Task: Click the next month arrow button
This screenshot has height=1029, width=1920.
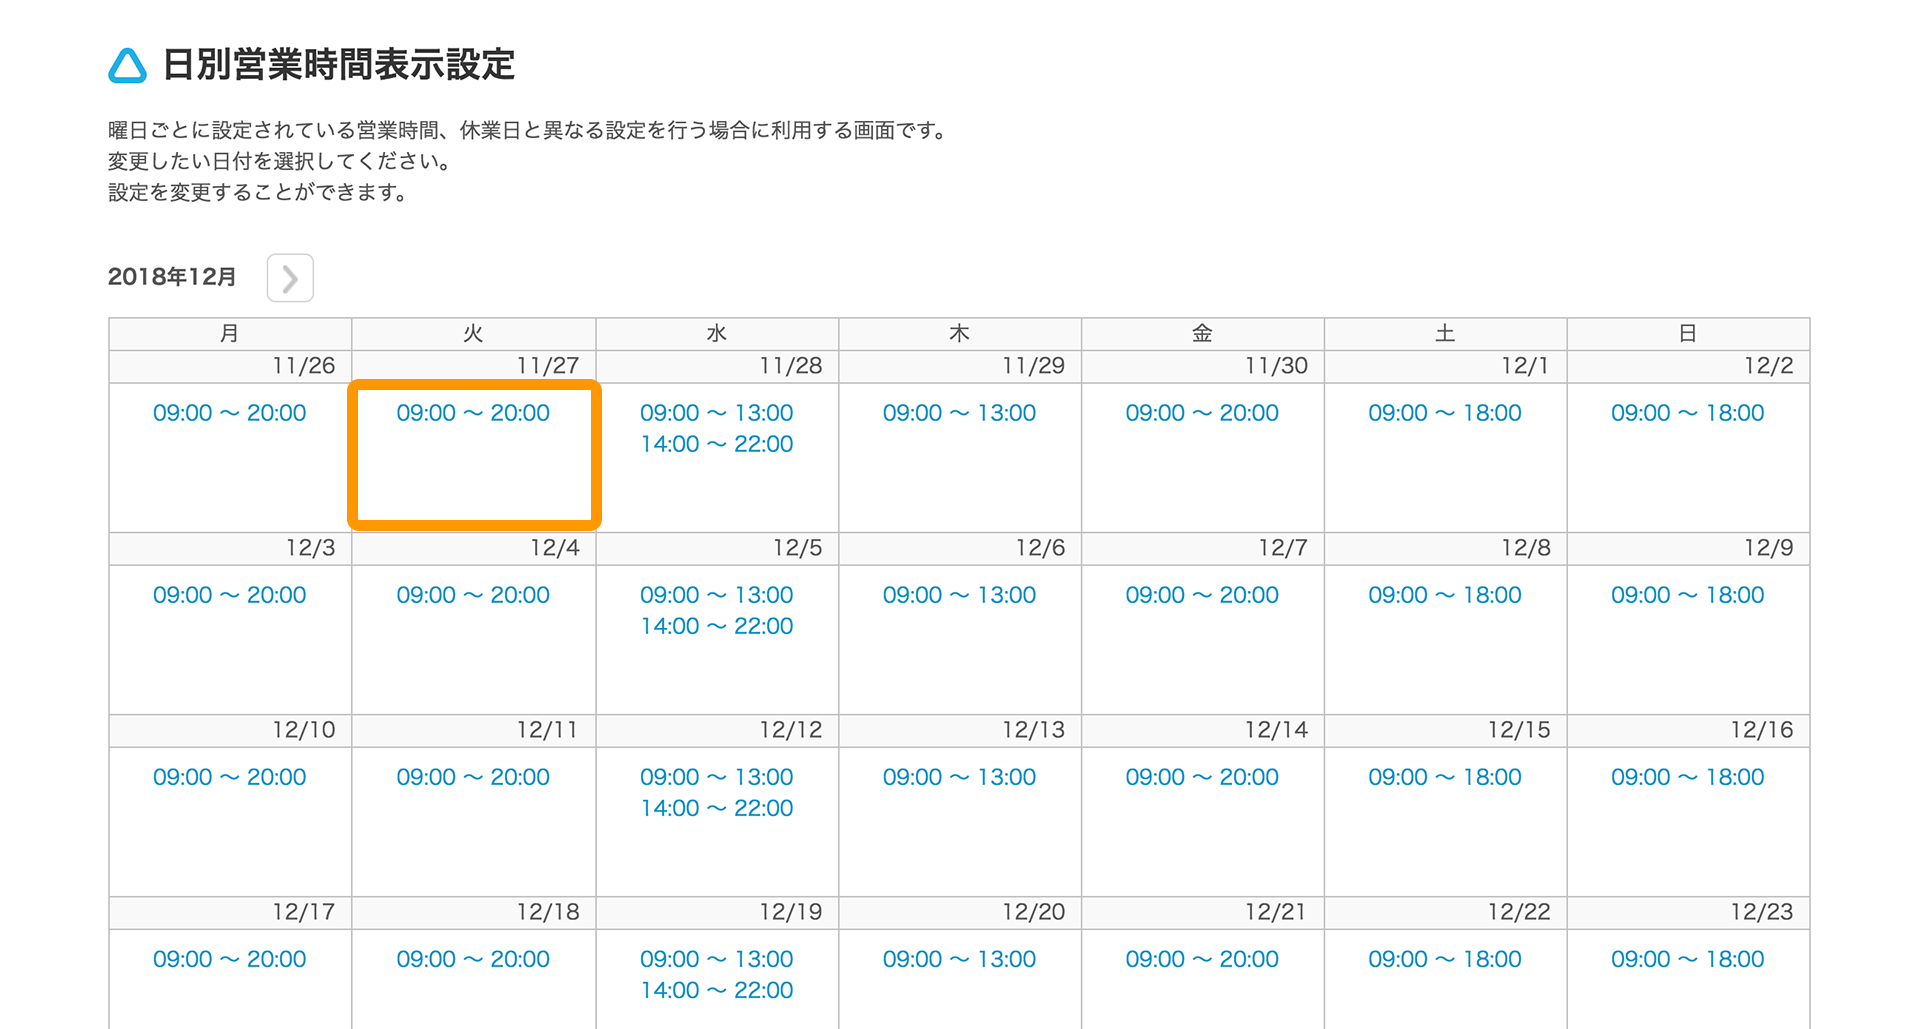Action: coord(290,278)
